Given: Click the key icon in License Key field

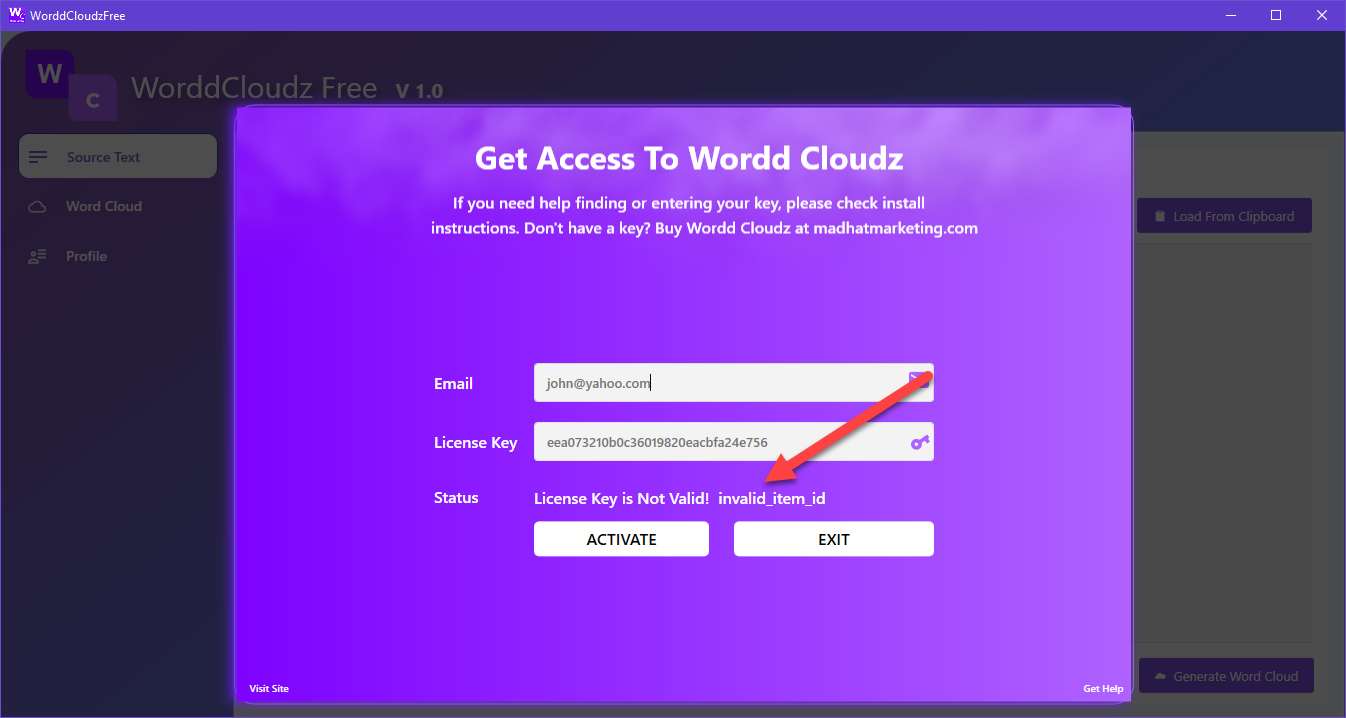Looking at the screenshot, I should pyautogui.click(x=919, y=442).
